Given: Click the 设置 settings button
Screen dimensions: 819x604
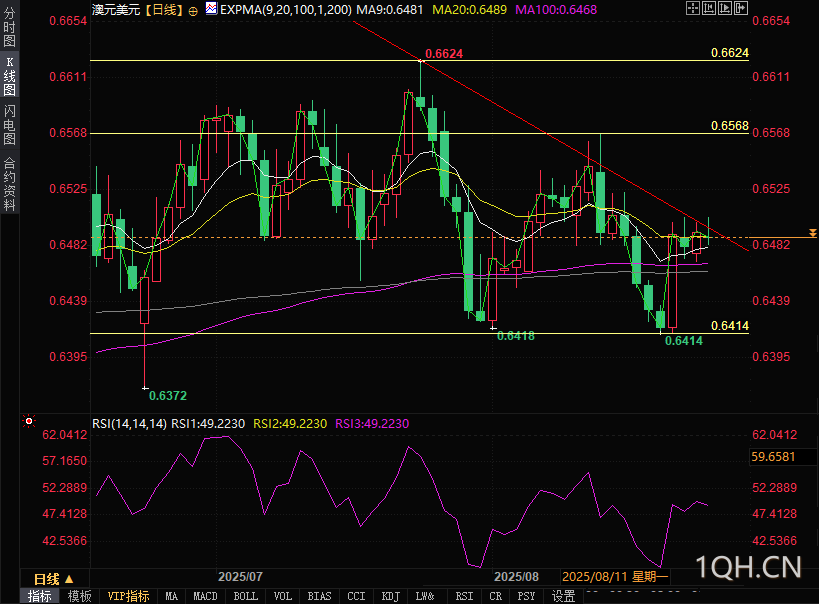Looking at the screenshot, I should tap(564, 596).
